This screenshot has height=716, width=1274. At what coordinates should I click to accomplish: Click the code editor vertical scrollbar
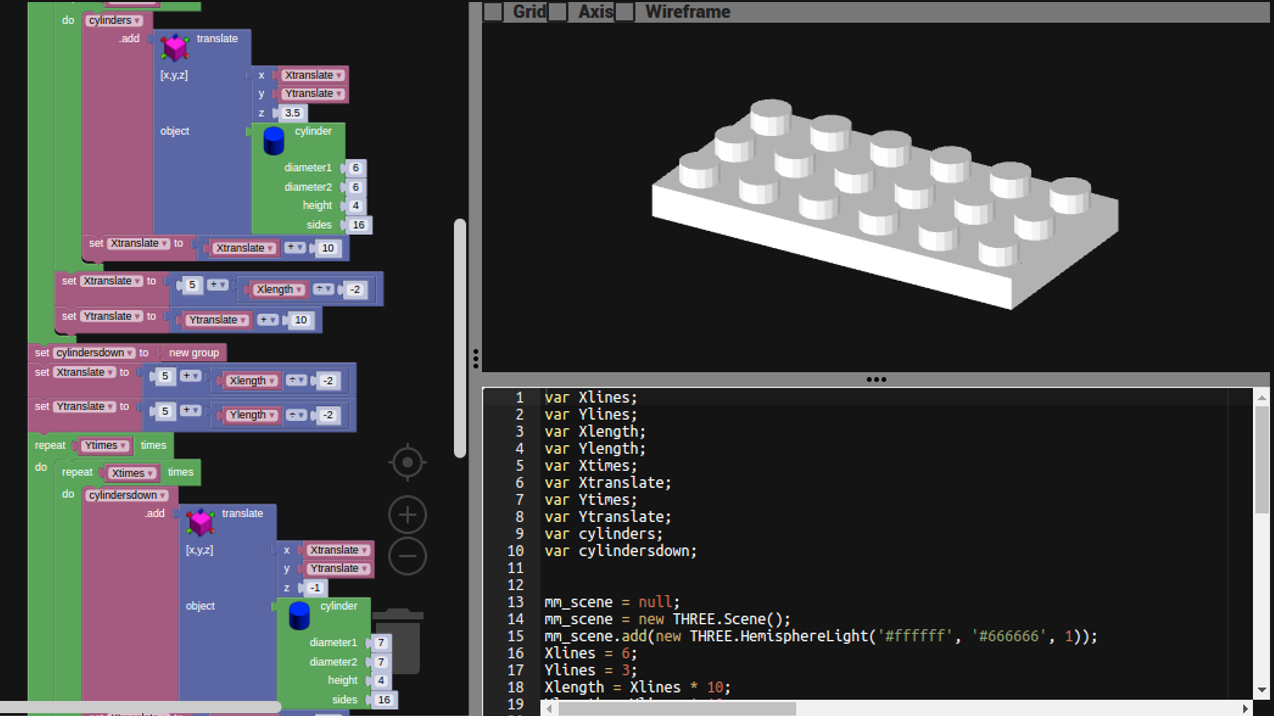(1261, 460)
